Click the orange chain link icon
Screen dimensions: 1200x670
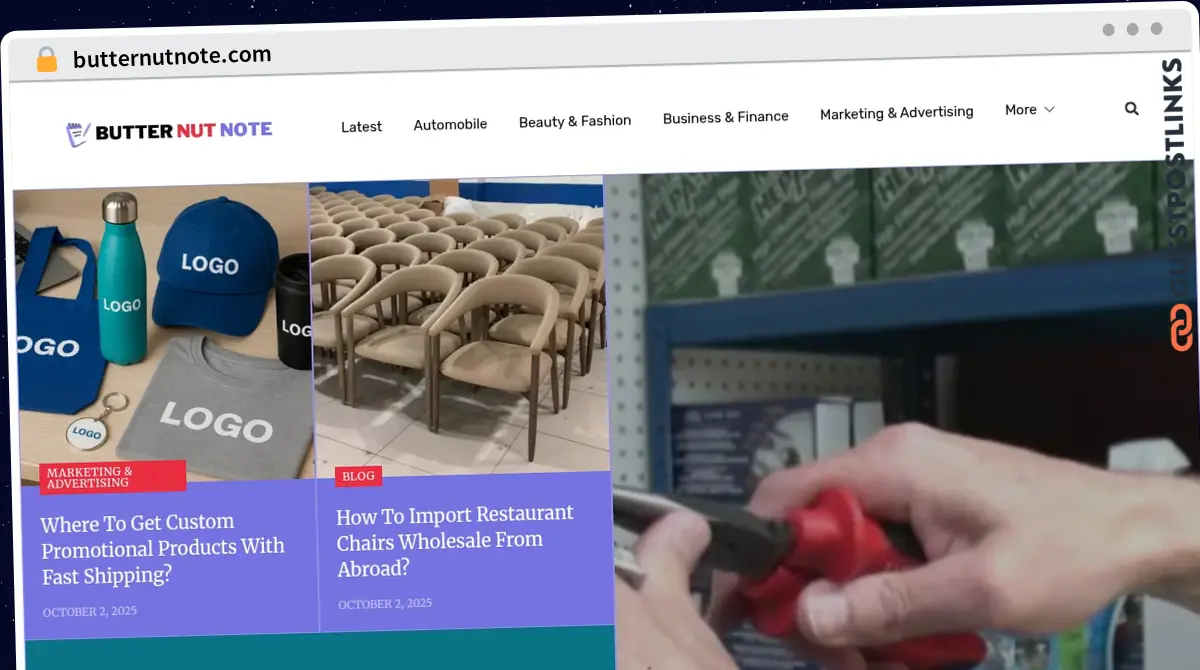click(1181, 329)
